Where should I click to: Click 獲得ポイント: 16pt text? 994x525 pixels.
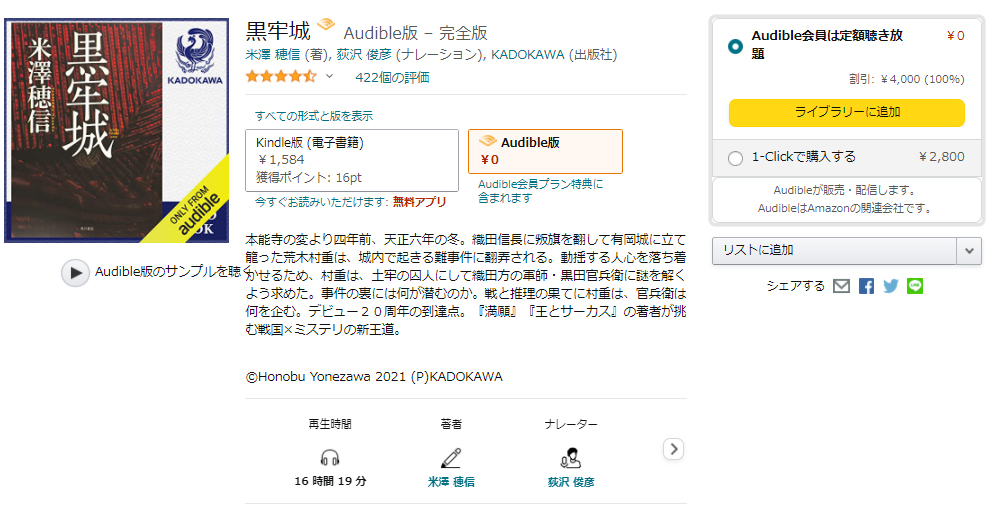click(309, 178)
